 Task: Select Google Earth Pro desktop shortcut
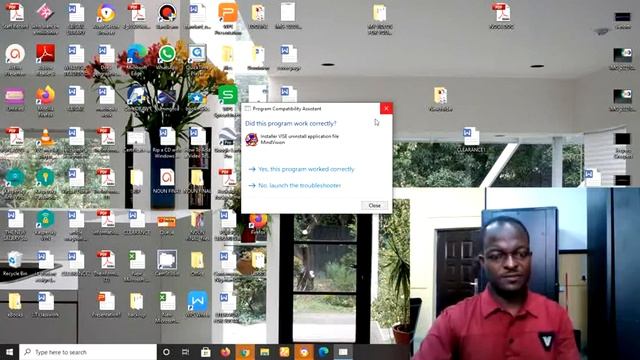[x=228, y=142]
